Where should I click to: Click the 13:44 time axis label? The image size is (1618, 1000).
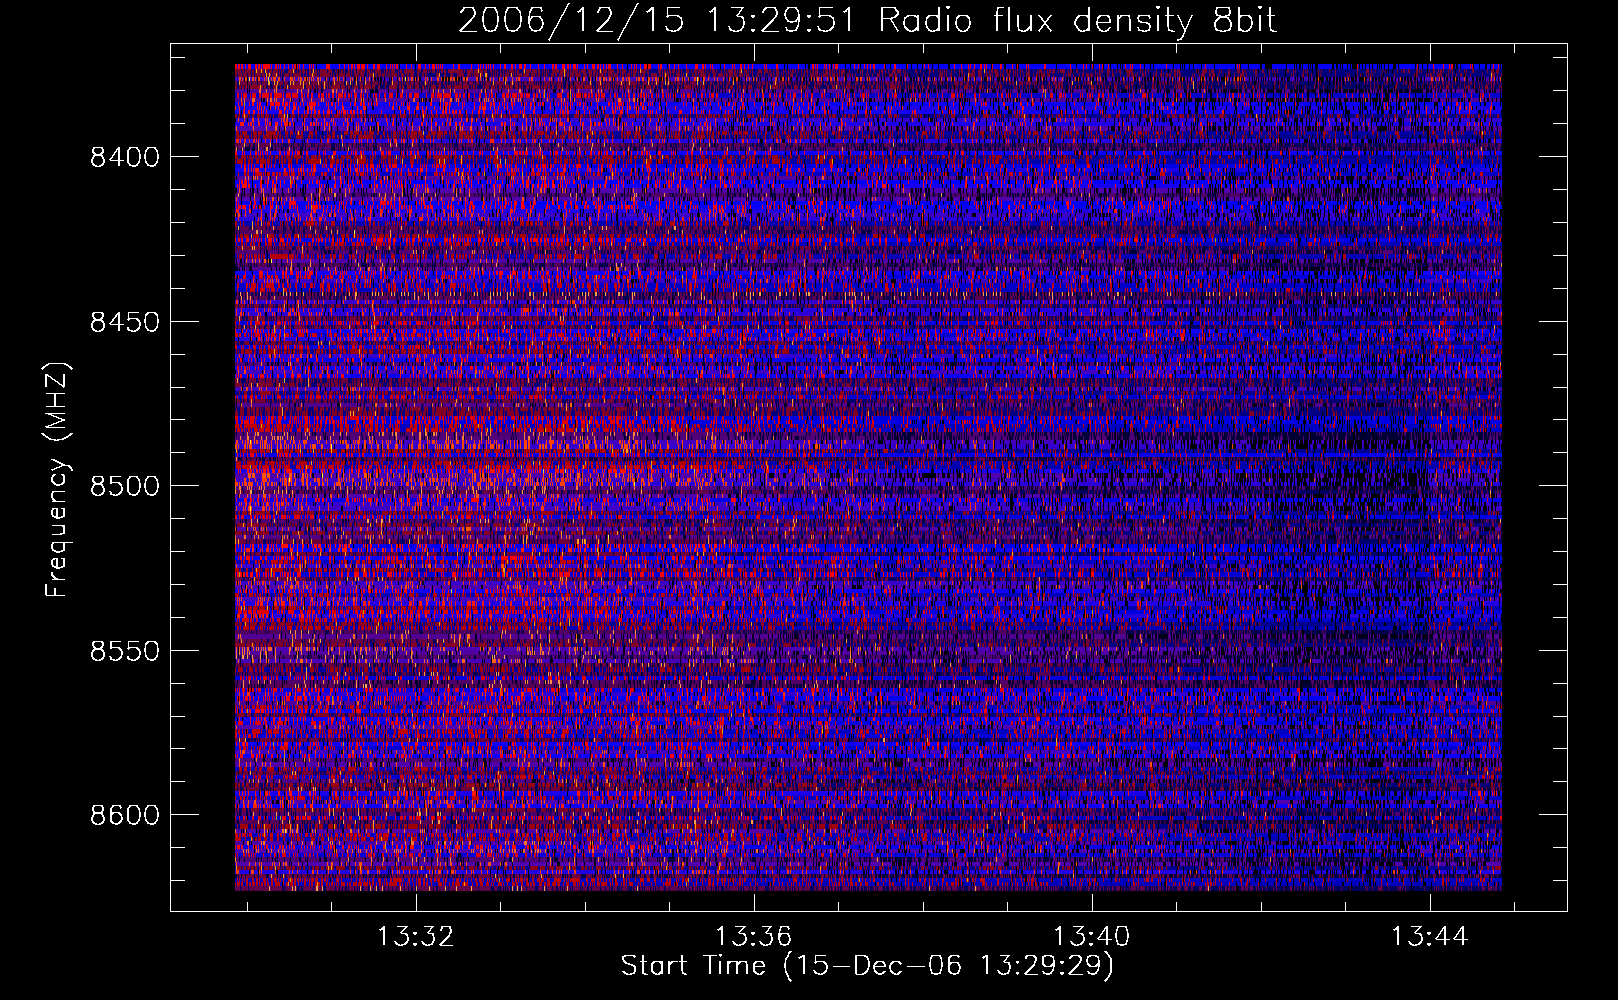click(1429, 936)
